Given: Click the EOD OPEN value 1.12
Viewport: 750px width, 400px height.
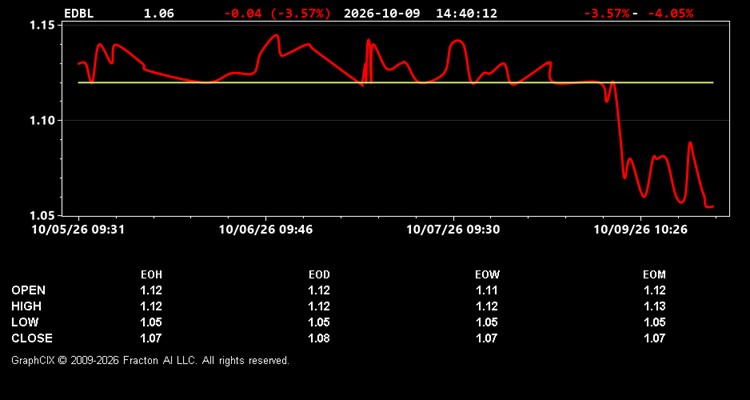Looking at the screenshot, I should pos(319,290).
